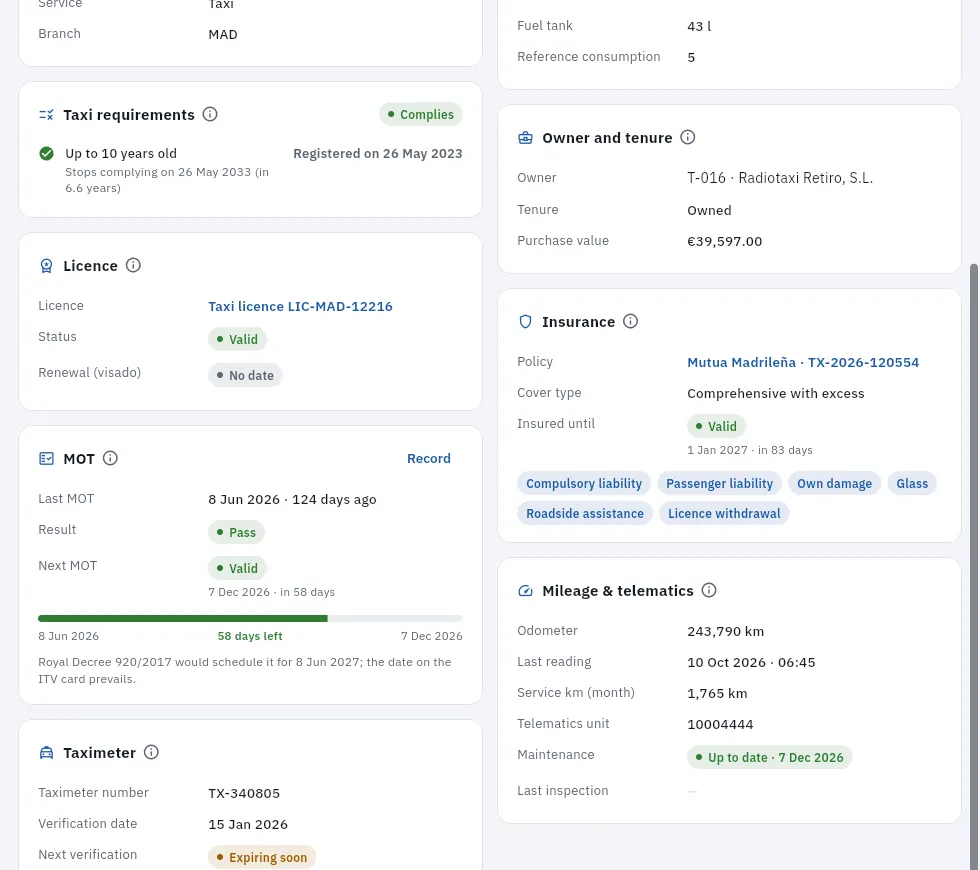The height and width of the screenshot is (870, 980).
Task: Open Mutua Madrileña policy TX-2026-120554
Action: pos(803,362)
